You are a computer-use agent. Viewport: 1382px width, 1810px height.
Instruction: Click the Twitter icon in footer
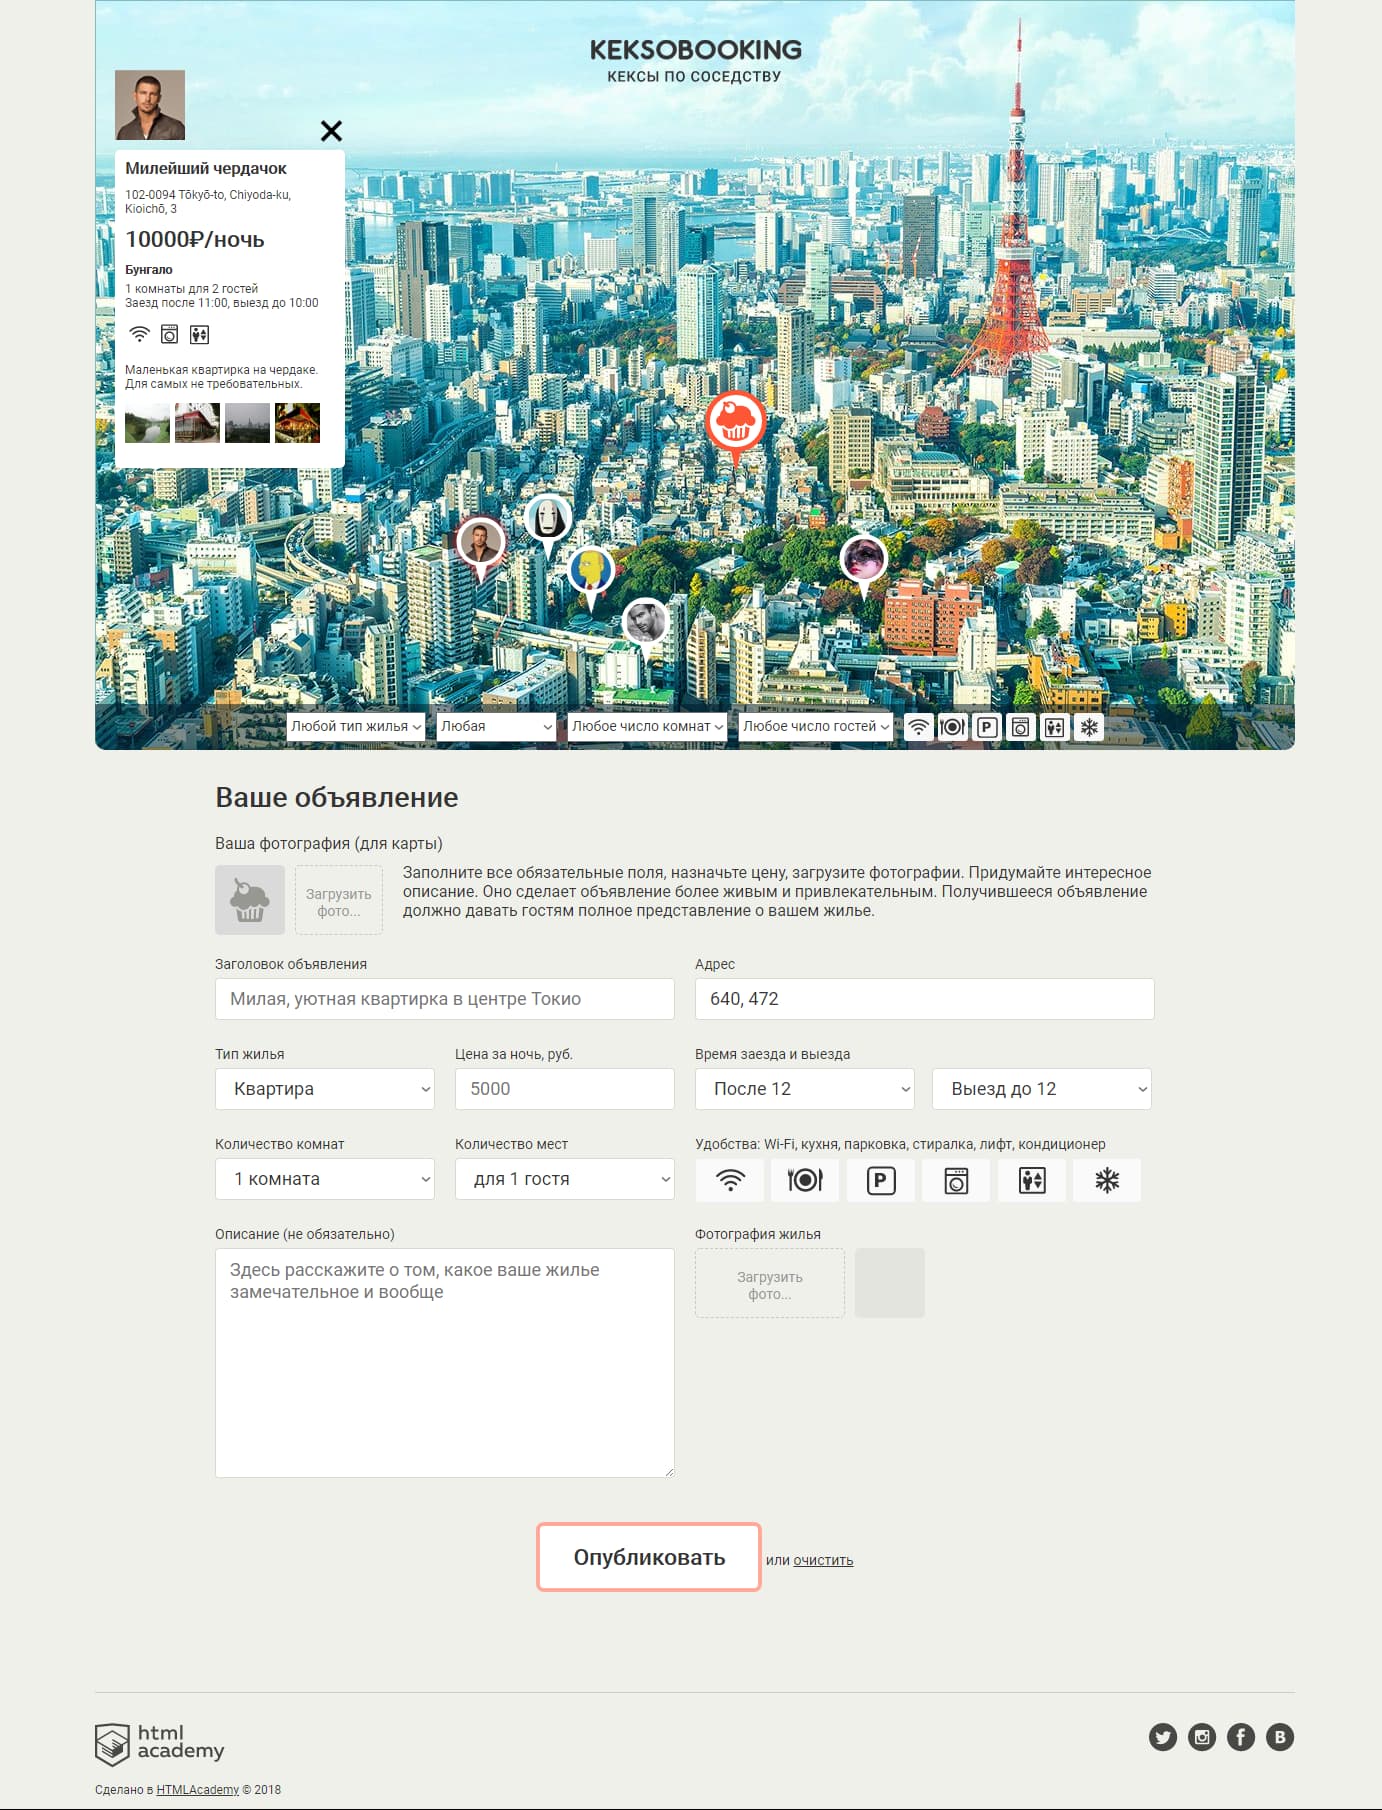(x=1162, y=1737)
